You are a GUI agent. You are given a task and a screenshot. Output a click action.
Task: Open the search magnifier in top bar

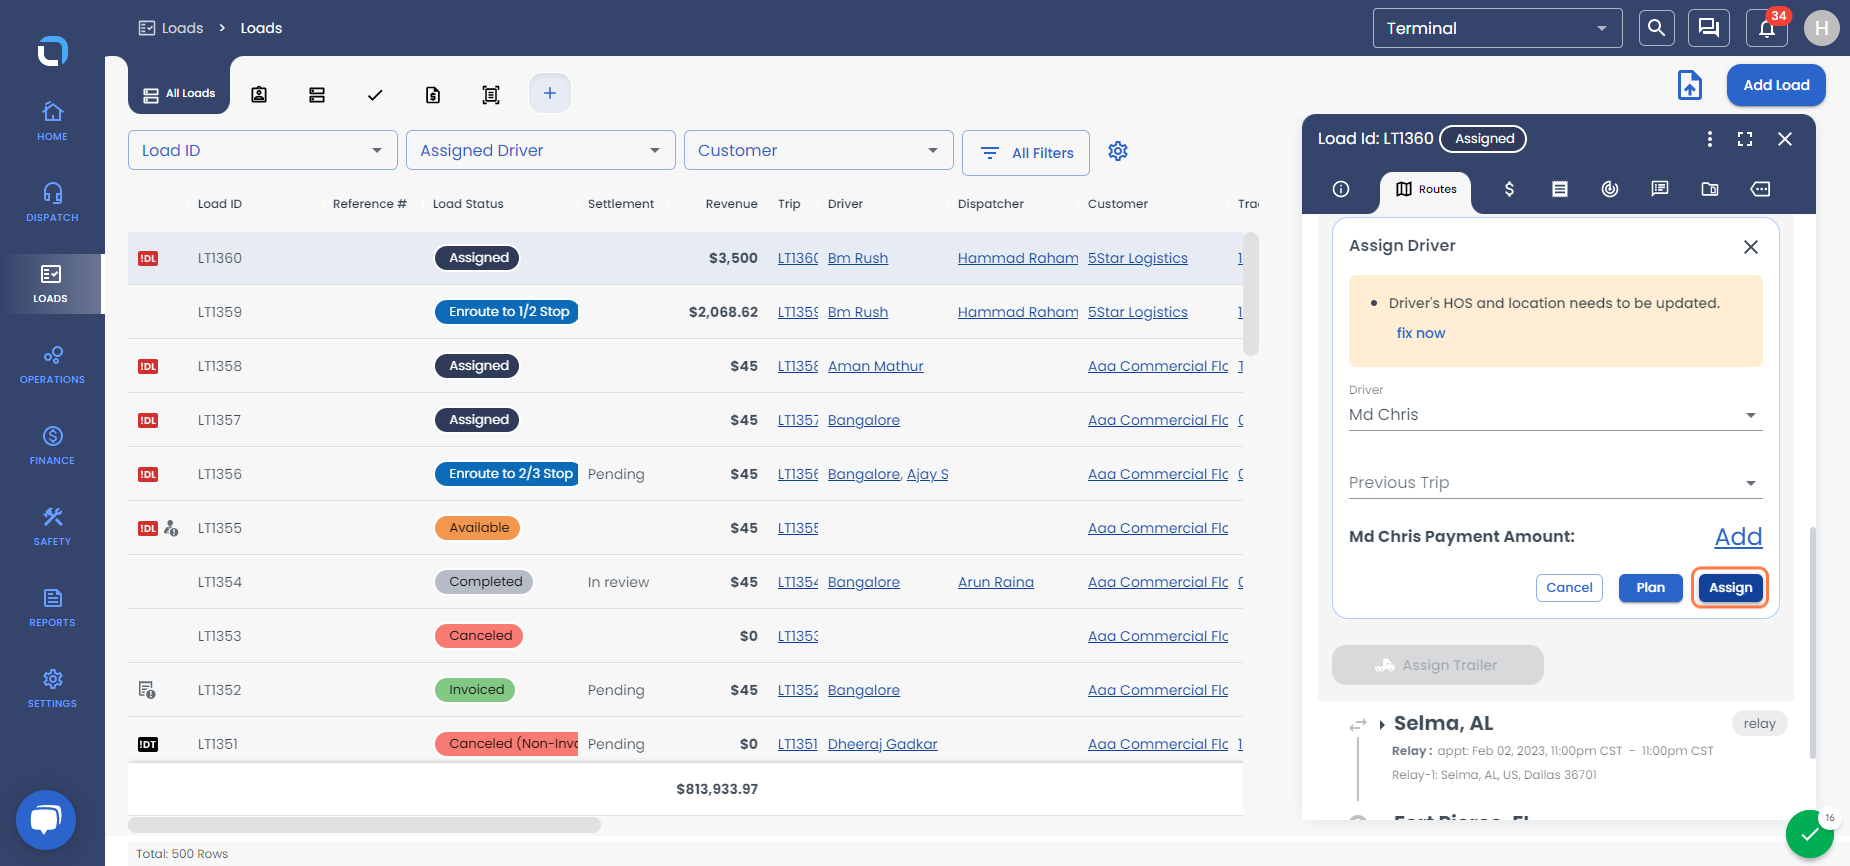1656,28
